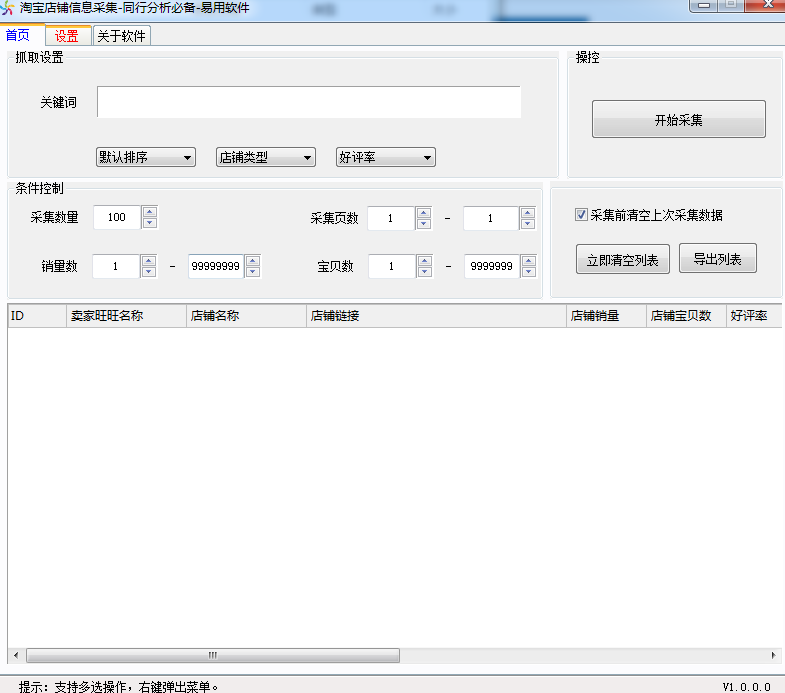785x693 pixels.
Task: Click the V1.0.0.0 version text
Action: pos(746,686)
